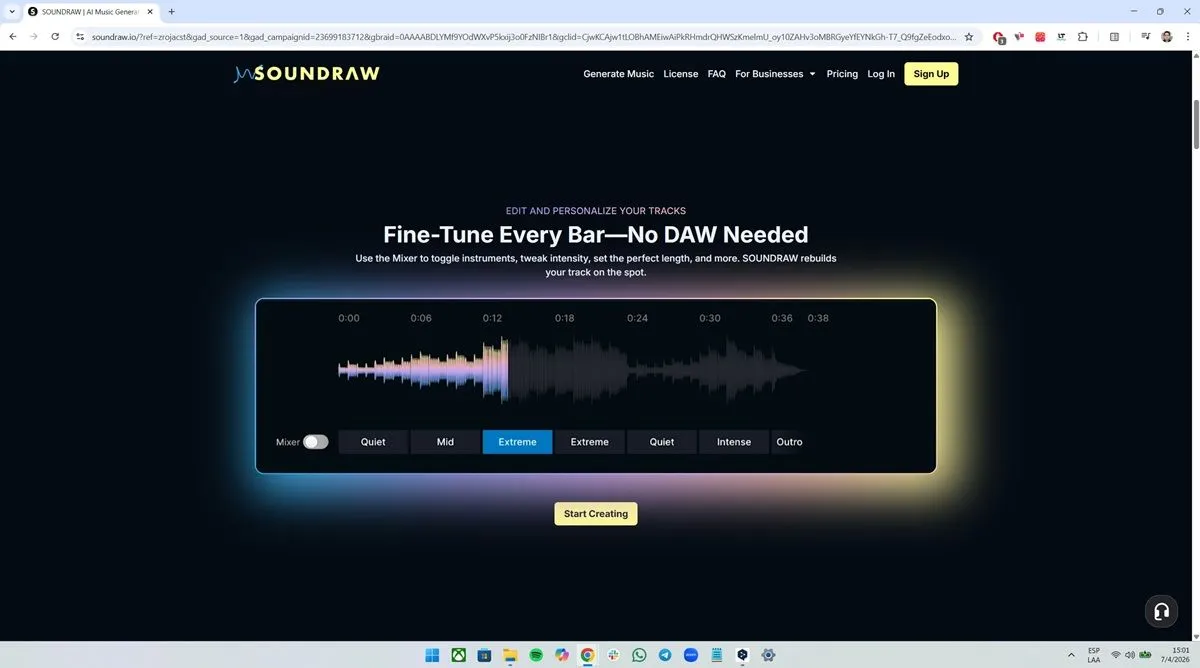Open the media controls music note icon

click(x=1145, y=37)
